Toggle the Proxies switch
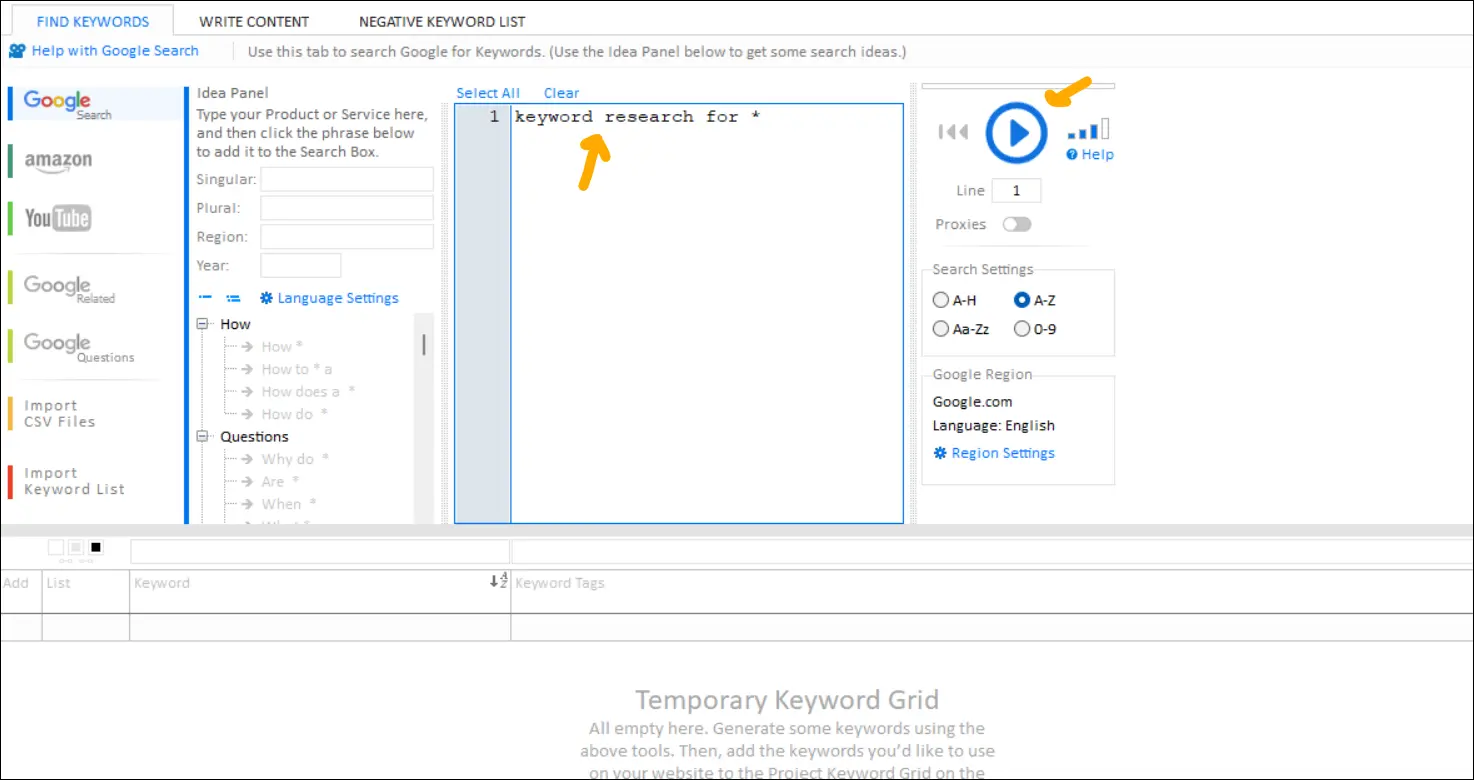This screenshot has width=1474, height=780. (1017, 224)
